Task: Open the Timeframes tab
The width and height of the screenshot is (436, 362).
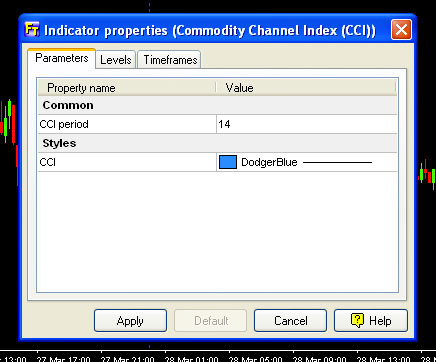Action: coord(170,60)
